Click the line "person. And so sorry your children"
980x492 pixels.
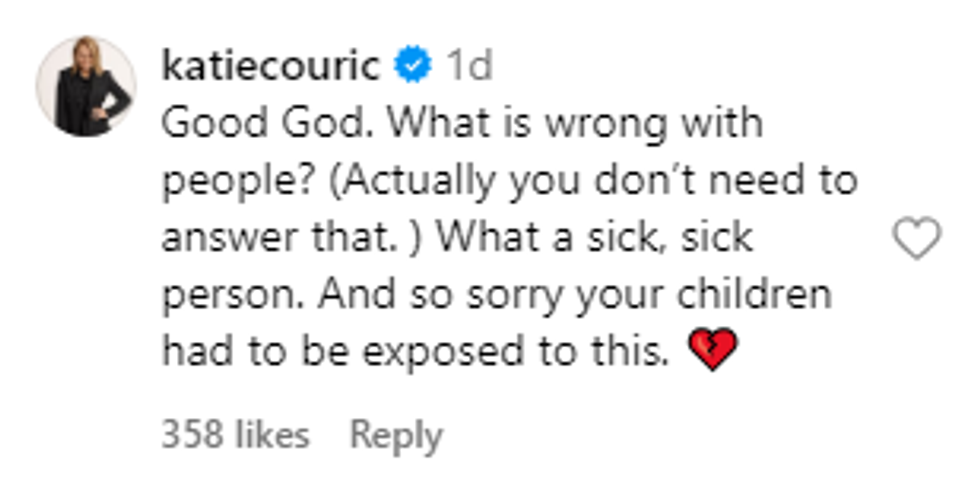[x=496, y=295]
